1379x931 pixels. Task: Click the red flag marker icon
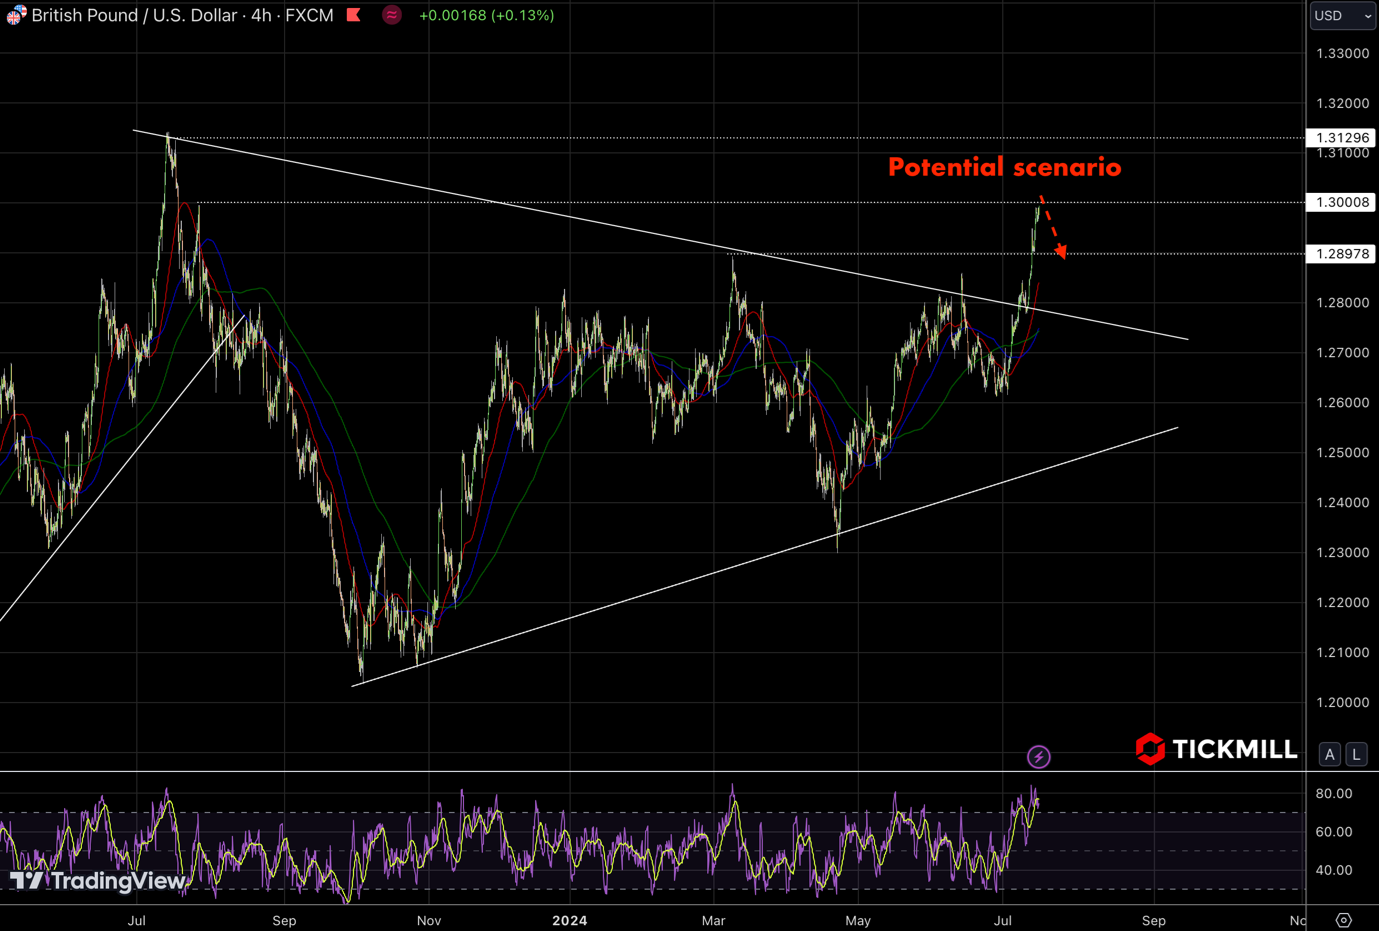[353, 15]
